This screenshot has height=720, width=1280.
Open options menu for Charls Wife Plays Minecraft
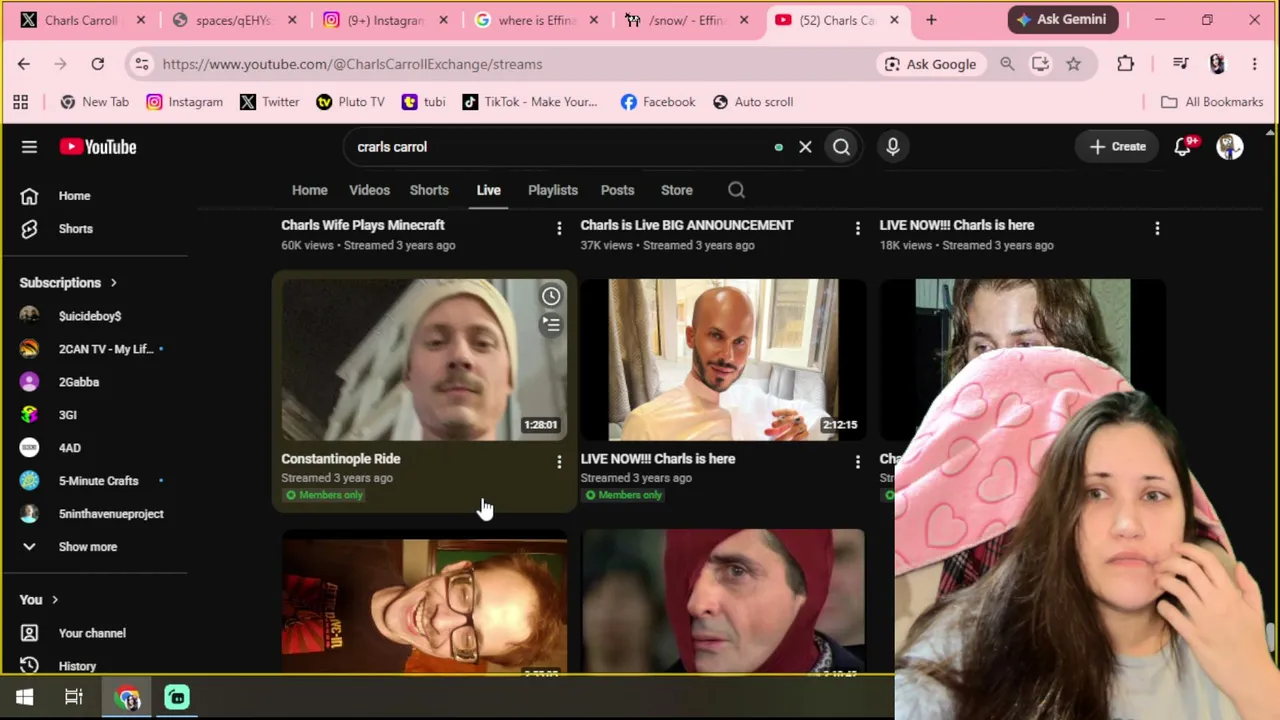click(559, 228)
